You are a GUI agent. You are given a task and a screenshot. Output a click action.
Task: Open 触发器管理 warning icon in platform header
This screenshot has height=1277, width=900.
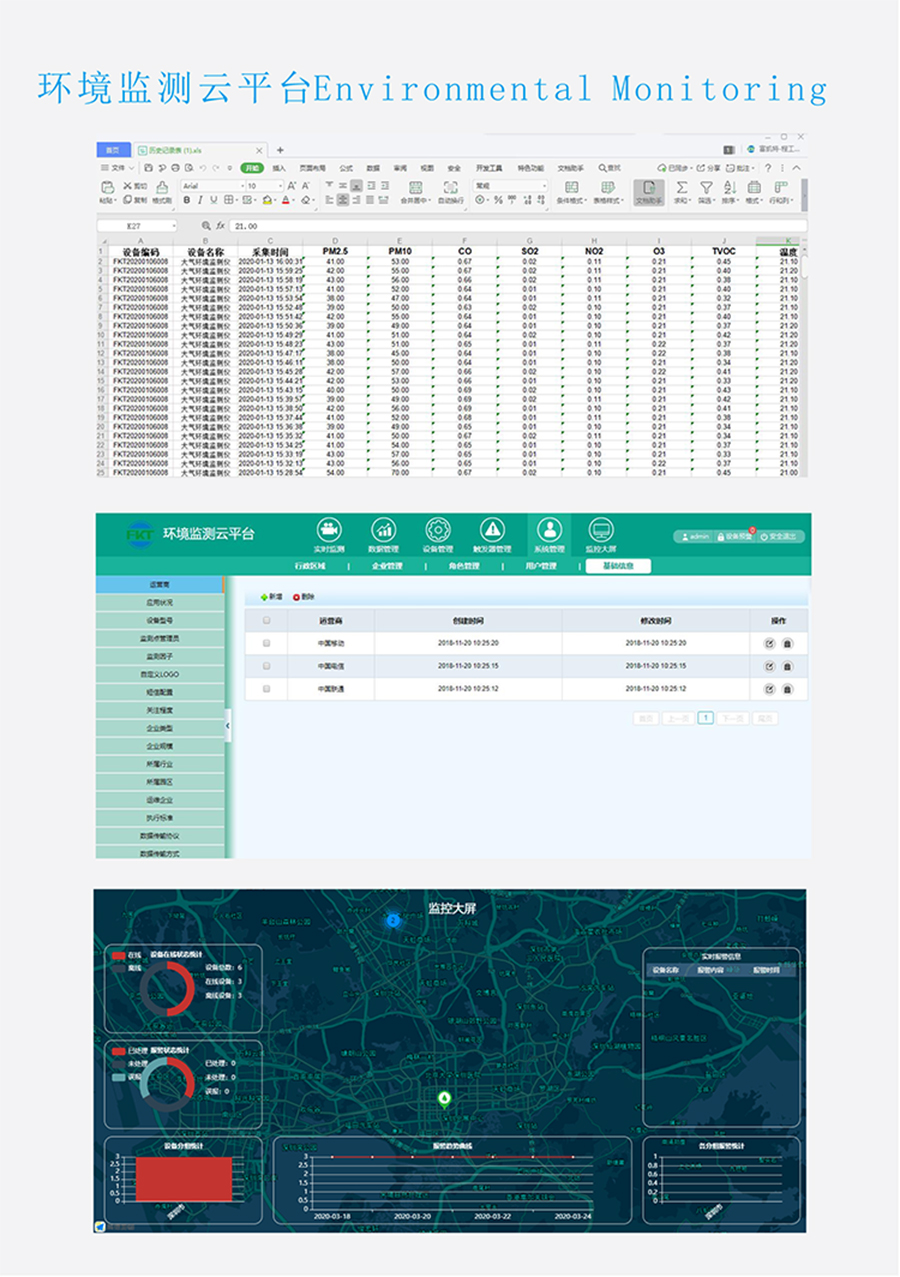492,529
